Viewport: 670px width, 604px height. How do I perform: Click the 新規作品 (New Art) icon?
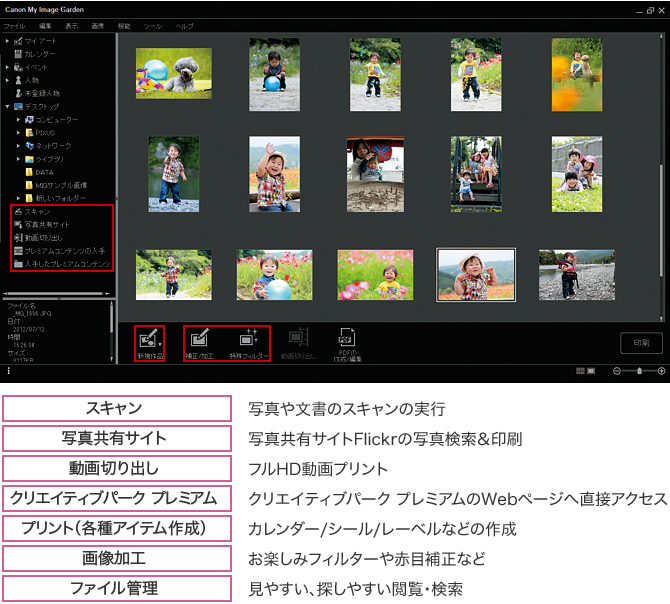(146, 340)
